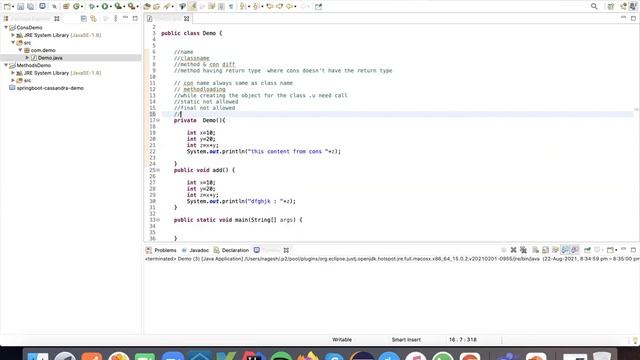Toggle Mark Occurrences highlighter icon
This screenshot has width=640, height=360.
pyautogui.click(x=193, y=6)
